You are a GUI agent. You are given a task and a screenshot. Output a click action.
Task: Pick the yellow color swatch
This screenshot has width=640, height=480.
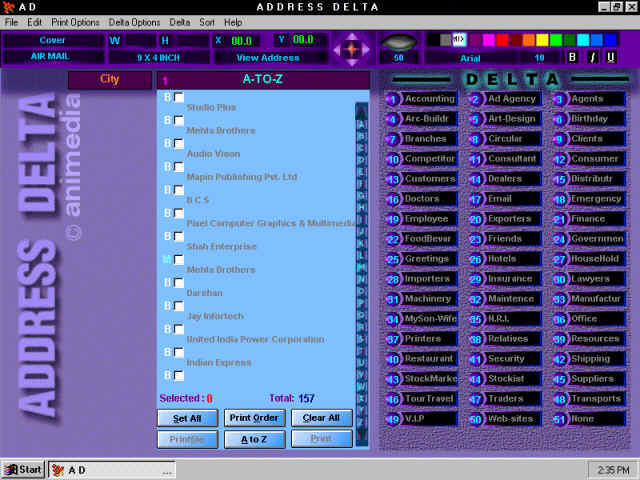click(542, 40)
